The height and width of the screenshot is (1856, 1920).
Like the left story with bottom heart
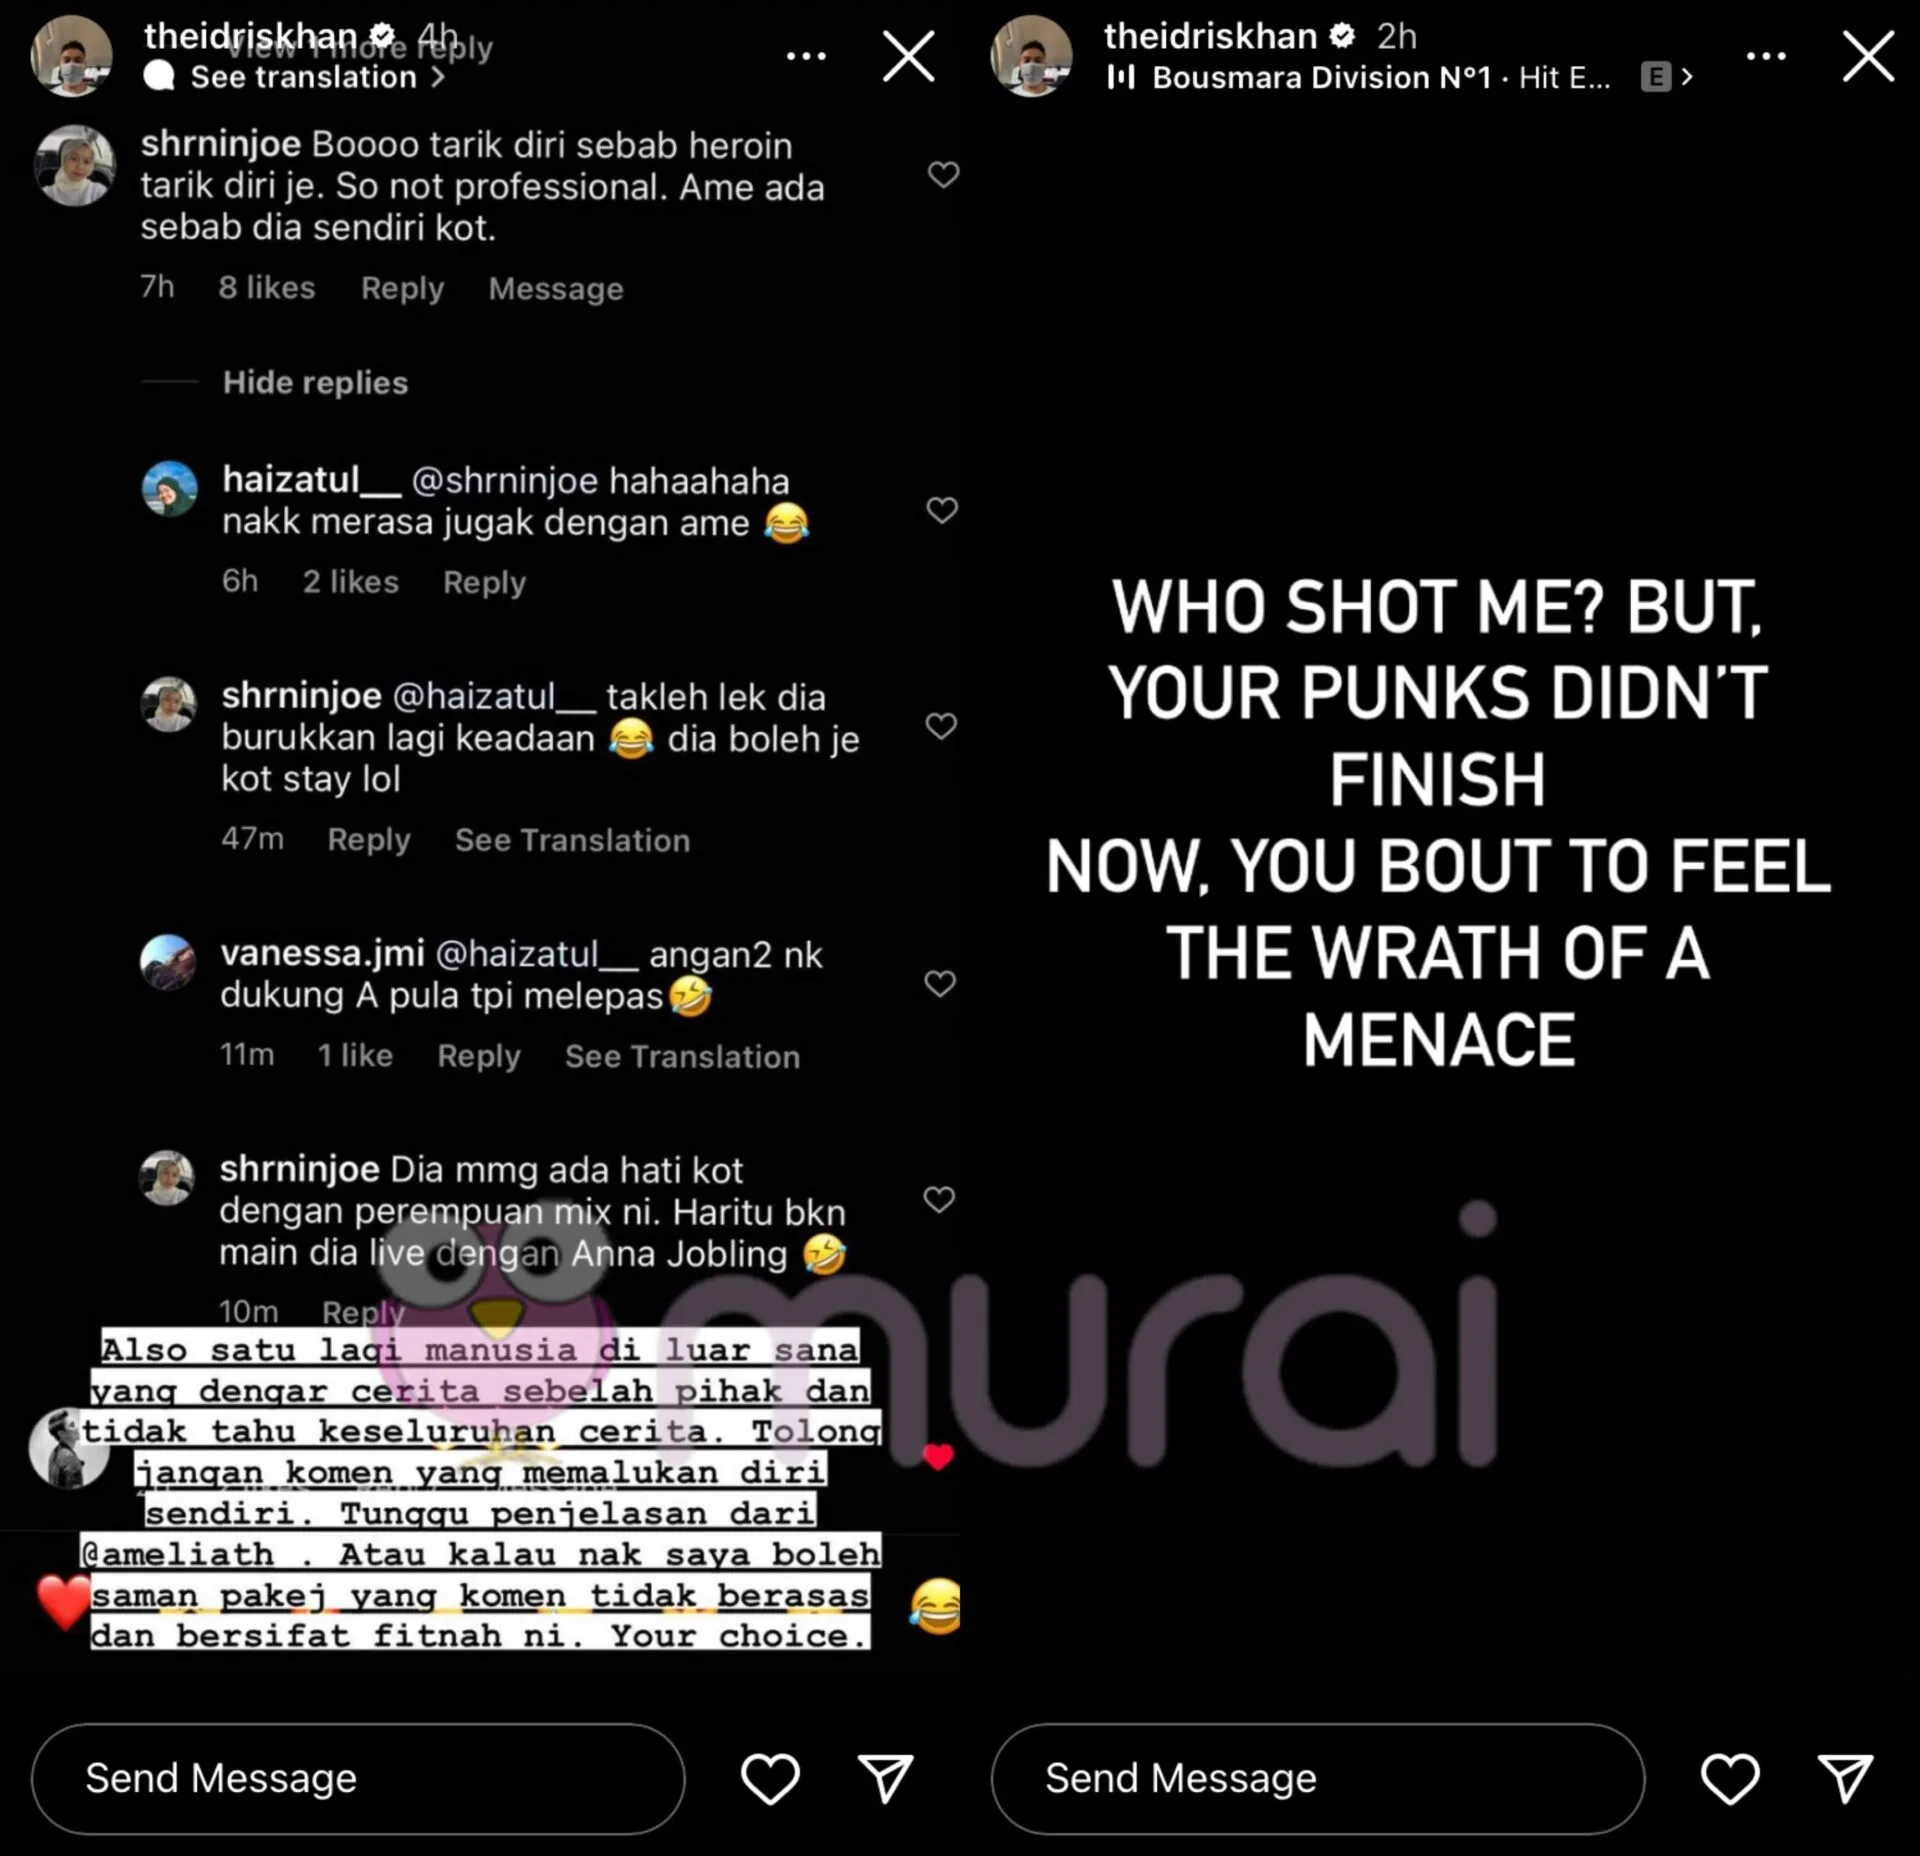770,1778
